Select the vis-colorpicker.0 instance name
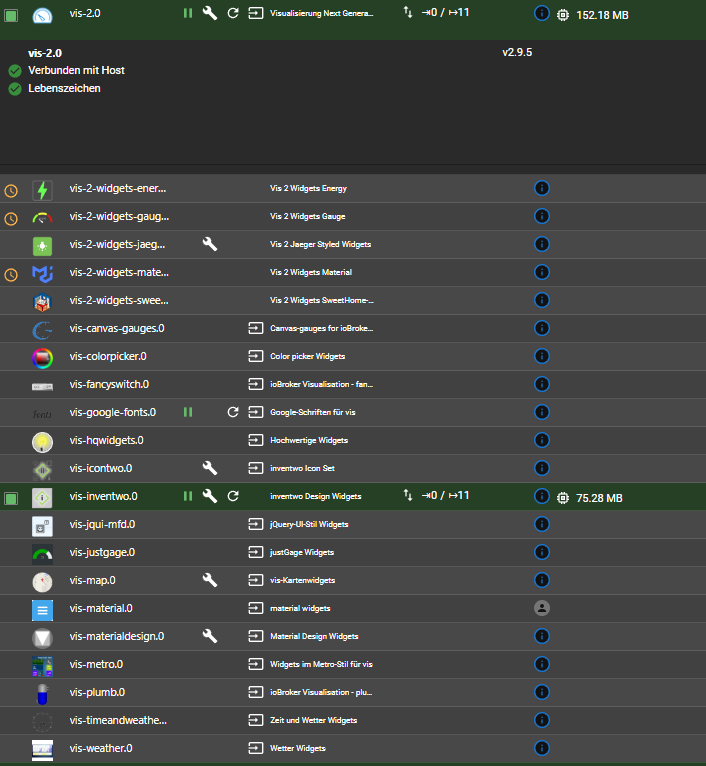 [108, 356]
